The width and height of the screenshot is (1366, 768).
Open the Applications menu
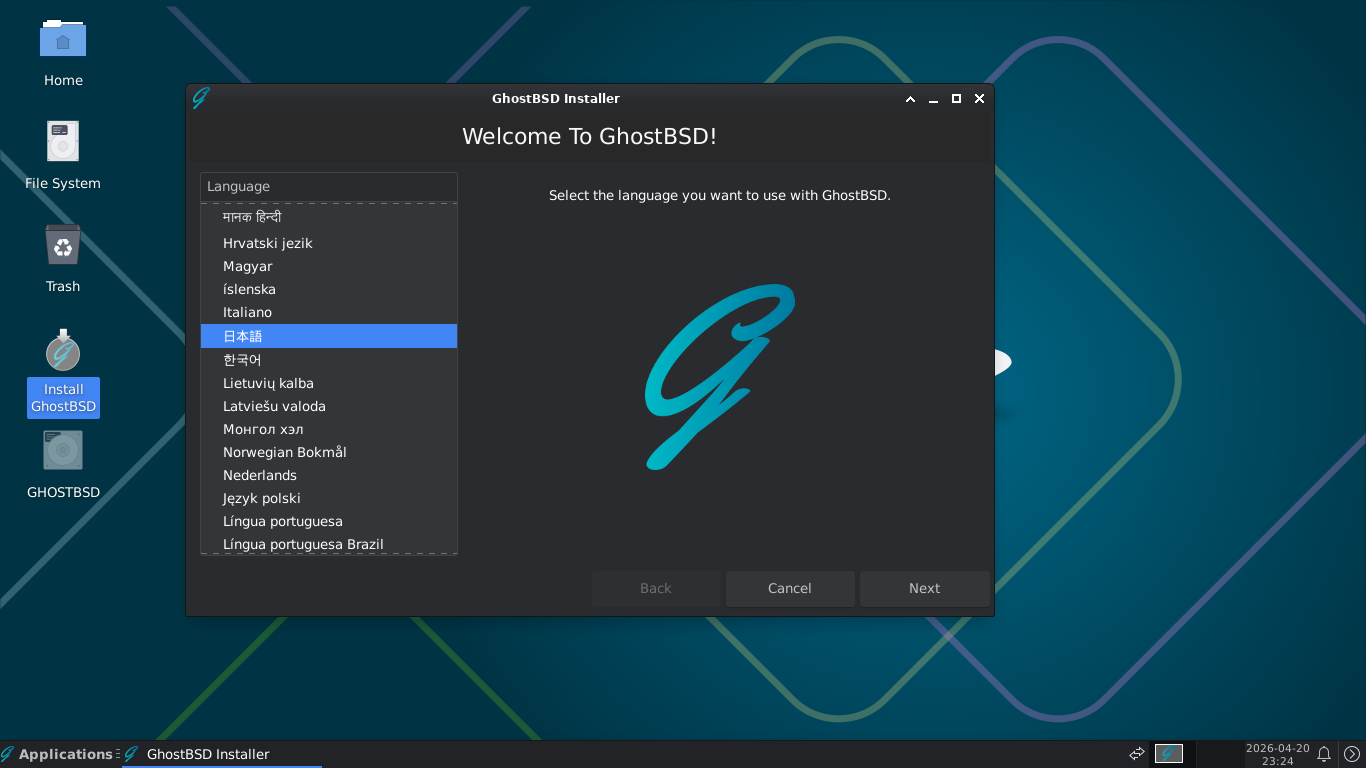point(58,754)
